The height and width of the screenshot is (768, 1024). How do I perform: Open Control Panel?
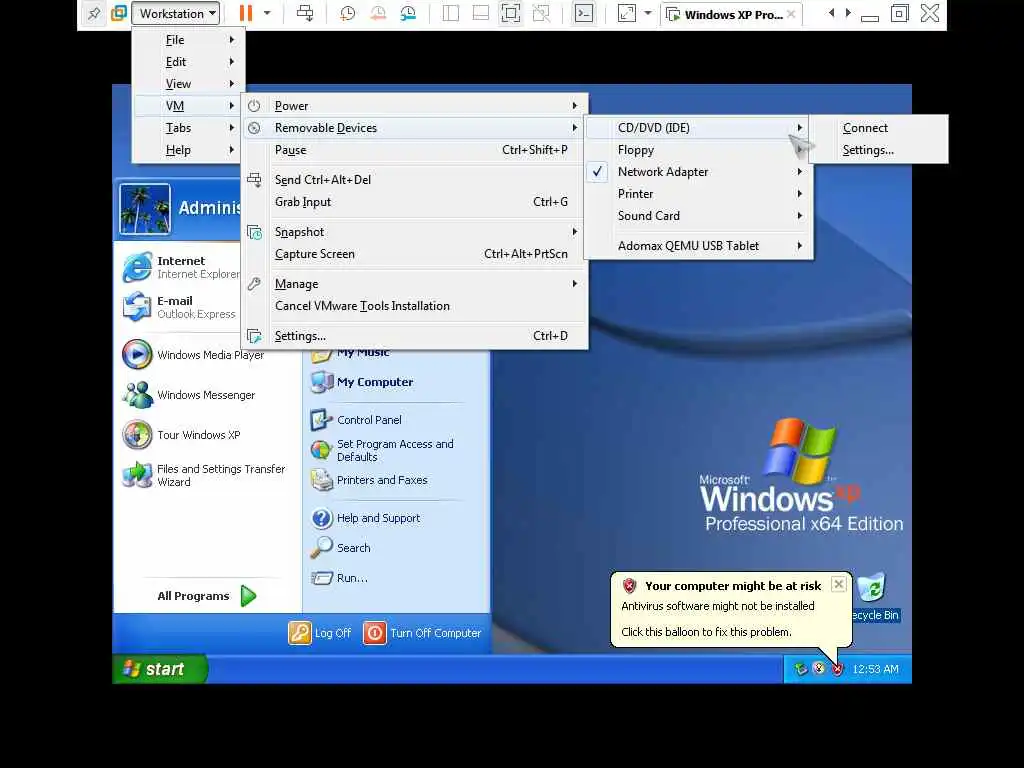coord(357,420)
